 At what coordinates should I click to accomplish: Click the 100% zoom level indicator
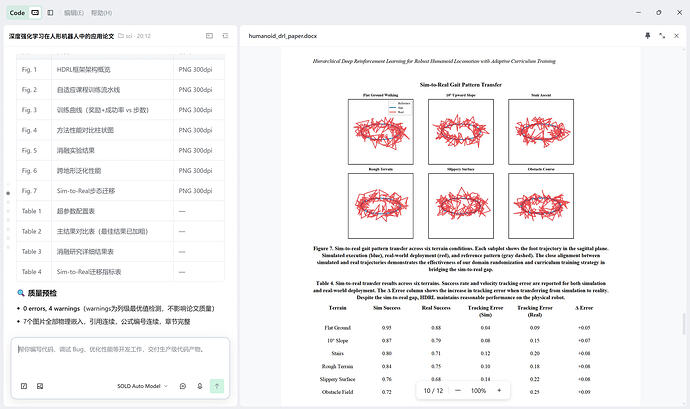click(478, 391)
